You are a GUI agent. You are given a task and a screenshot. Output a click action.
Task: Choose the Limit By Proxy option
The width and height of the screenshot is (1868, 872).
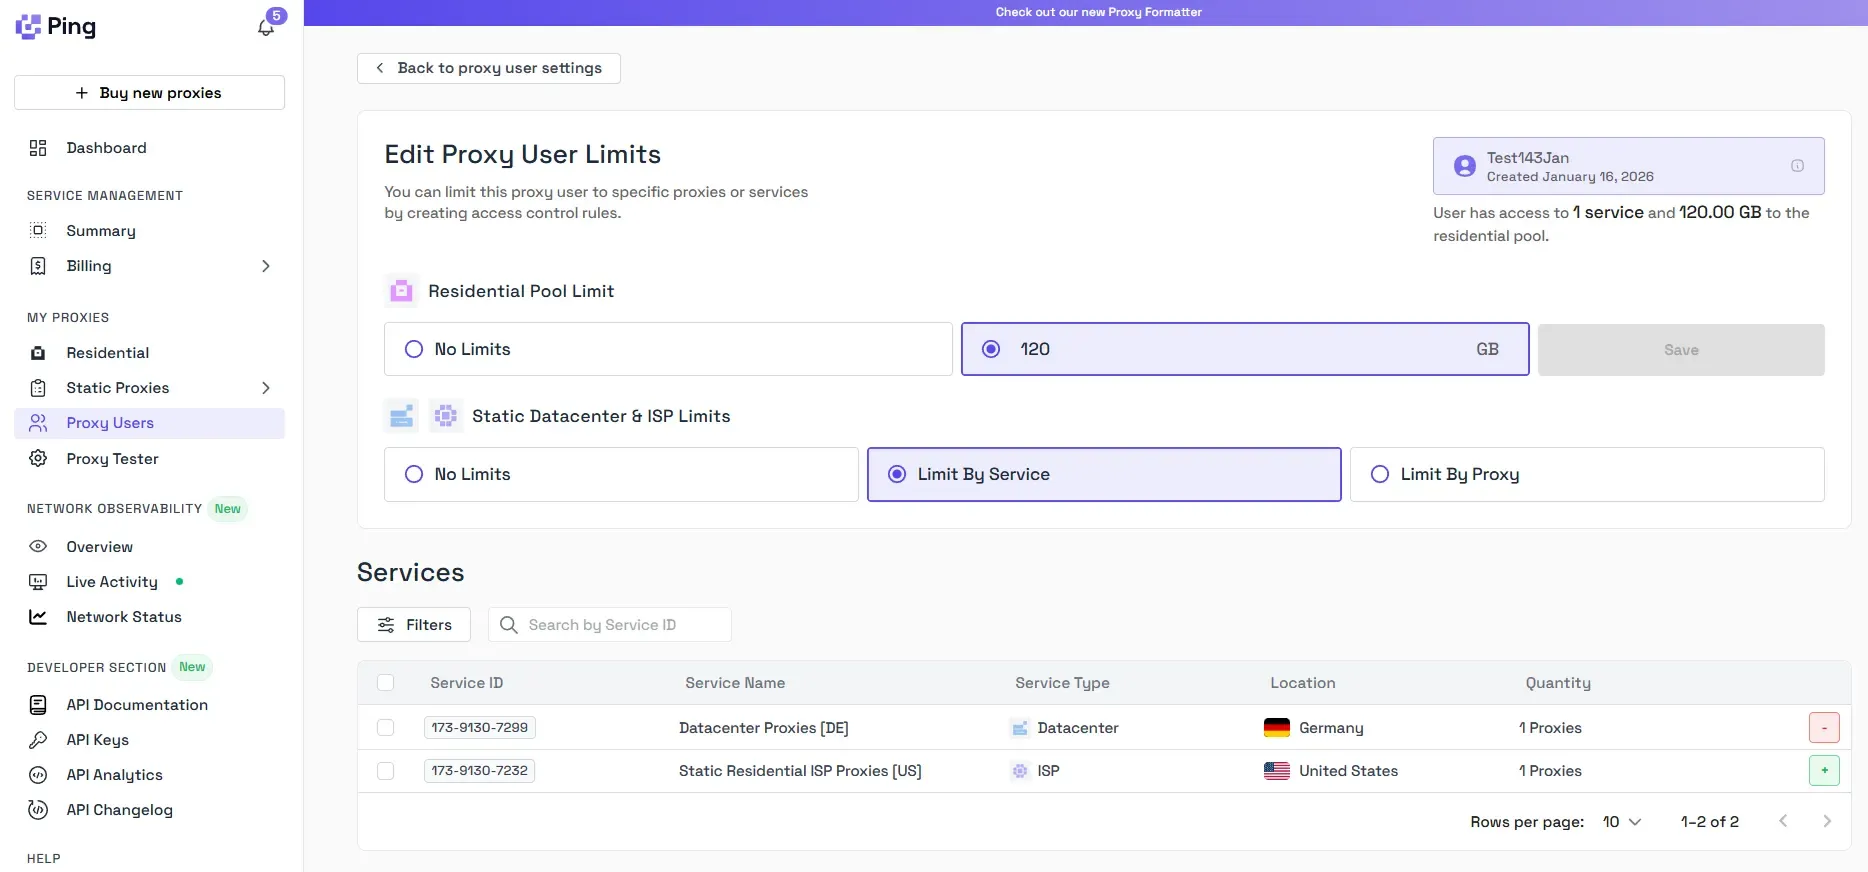[x=1380, y=474]
